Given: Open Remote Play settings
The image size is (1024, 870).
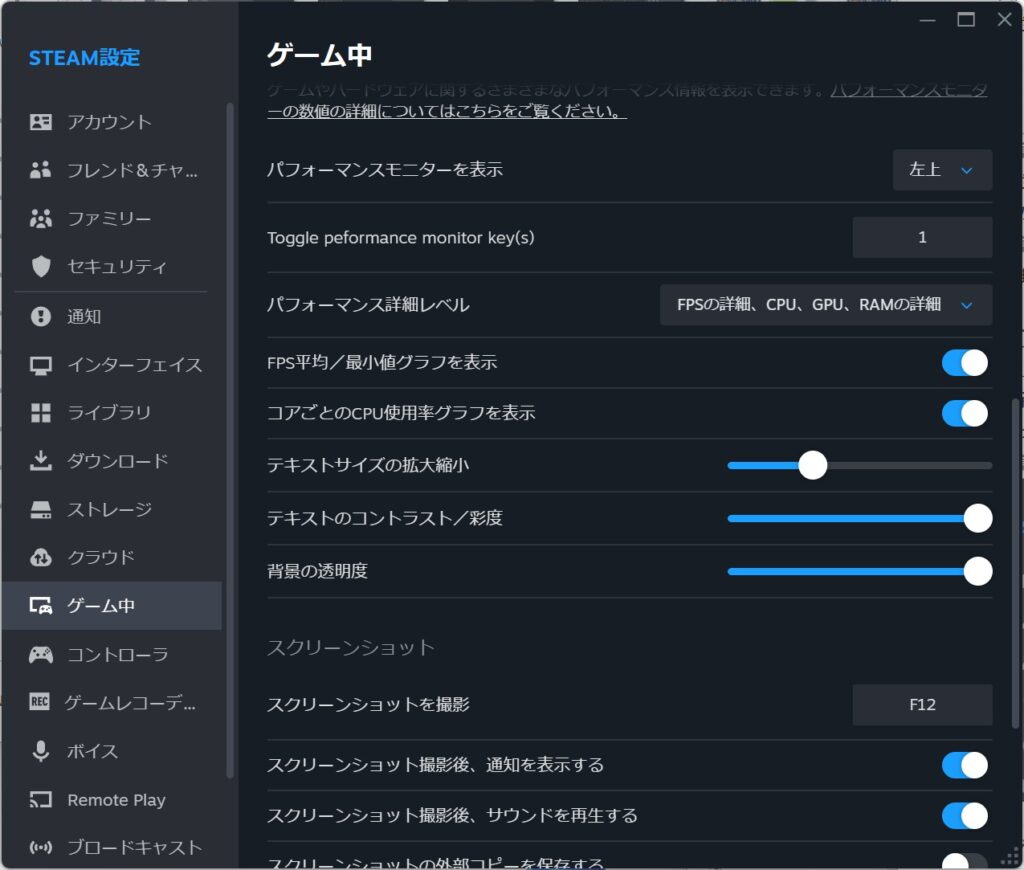Looking at the screenshot, I should [x=112, y=799].
